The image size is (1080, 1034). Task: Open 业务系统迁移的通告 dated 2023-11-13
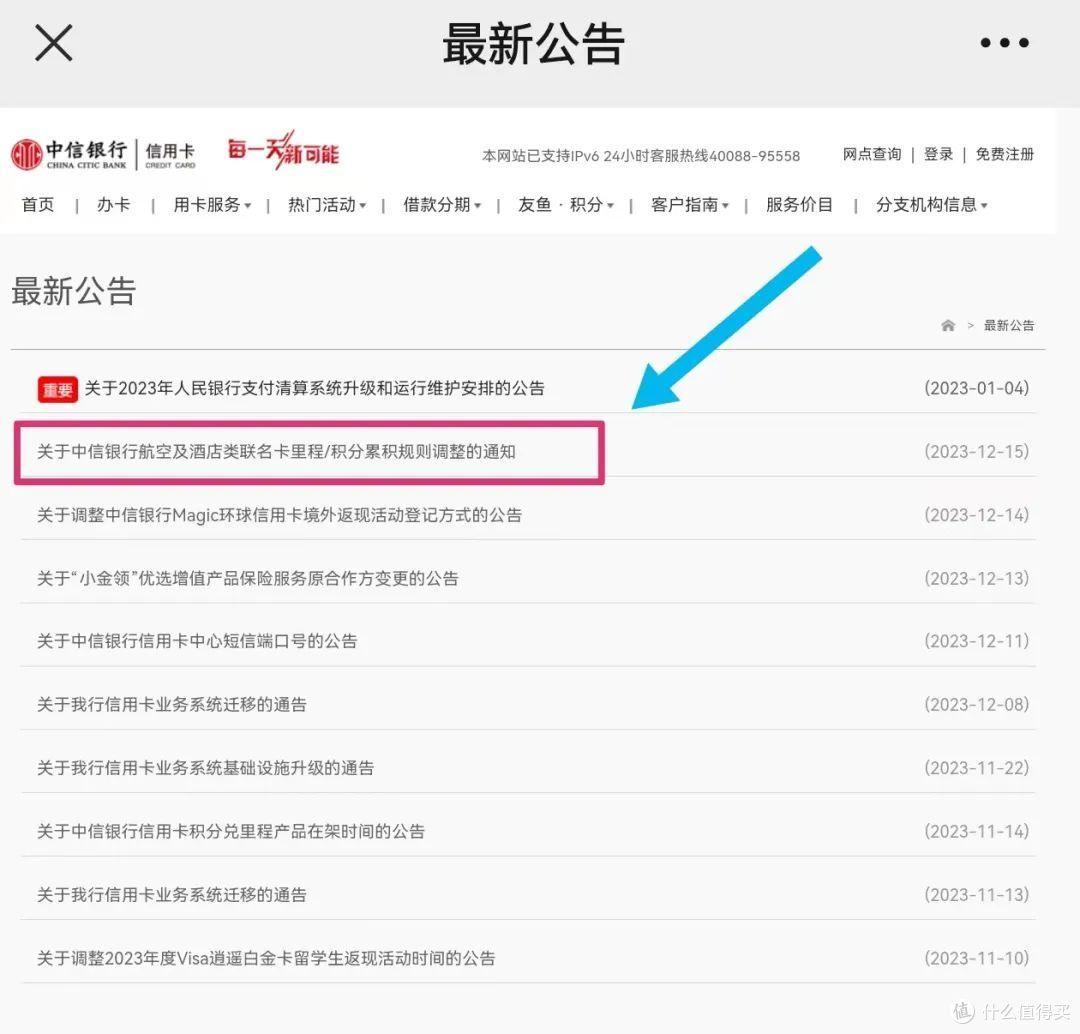coord(172,895)
